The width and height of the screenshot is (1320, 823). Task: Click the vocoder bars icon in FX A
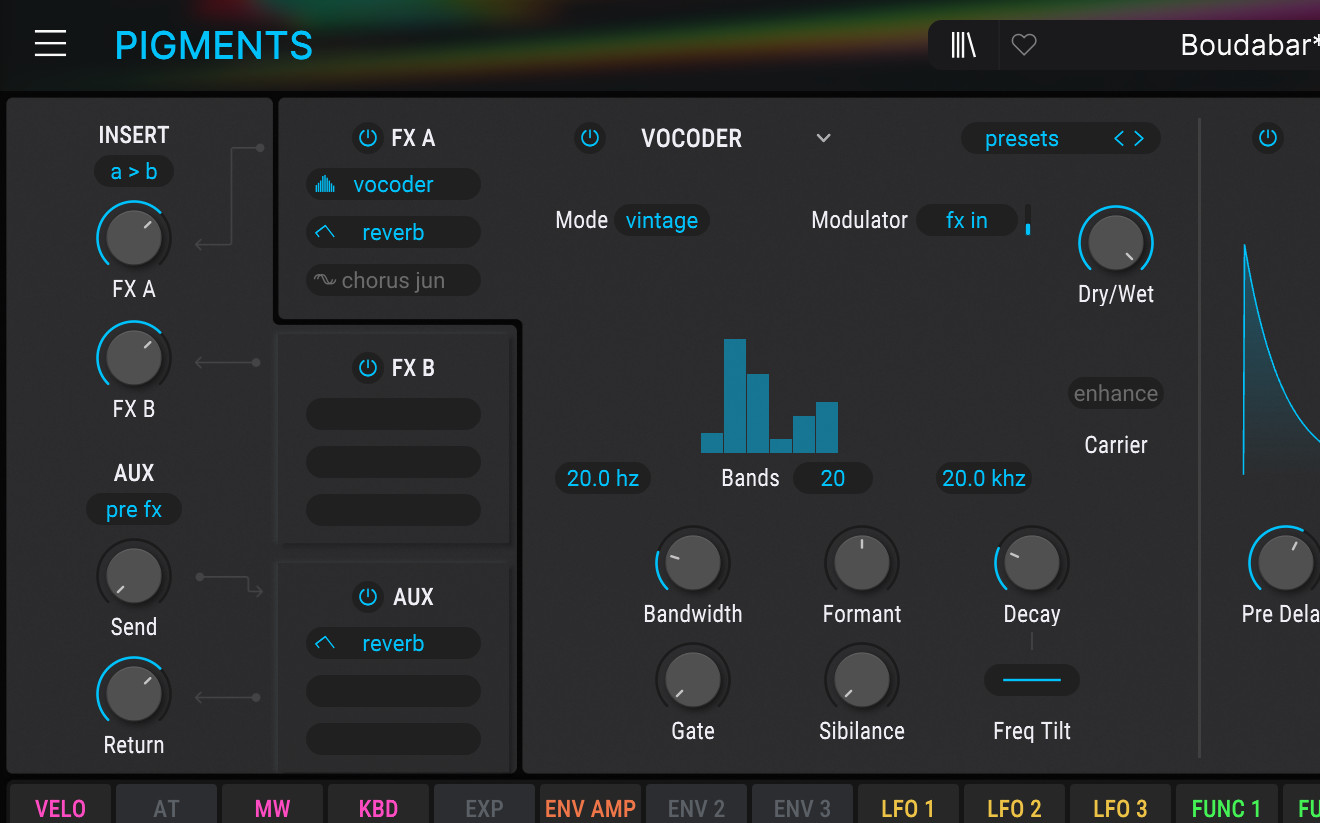pyautogui.click(x=325, y=184)
